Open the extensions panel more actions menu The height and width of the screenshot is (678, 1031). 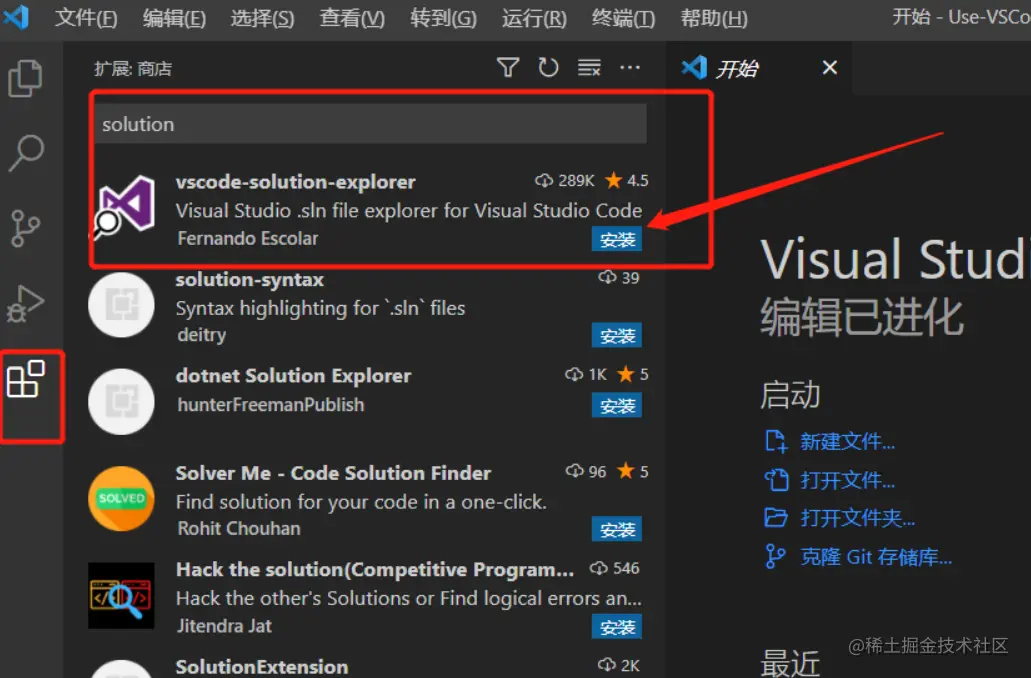630,67
